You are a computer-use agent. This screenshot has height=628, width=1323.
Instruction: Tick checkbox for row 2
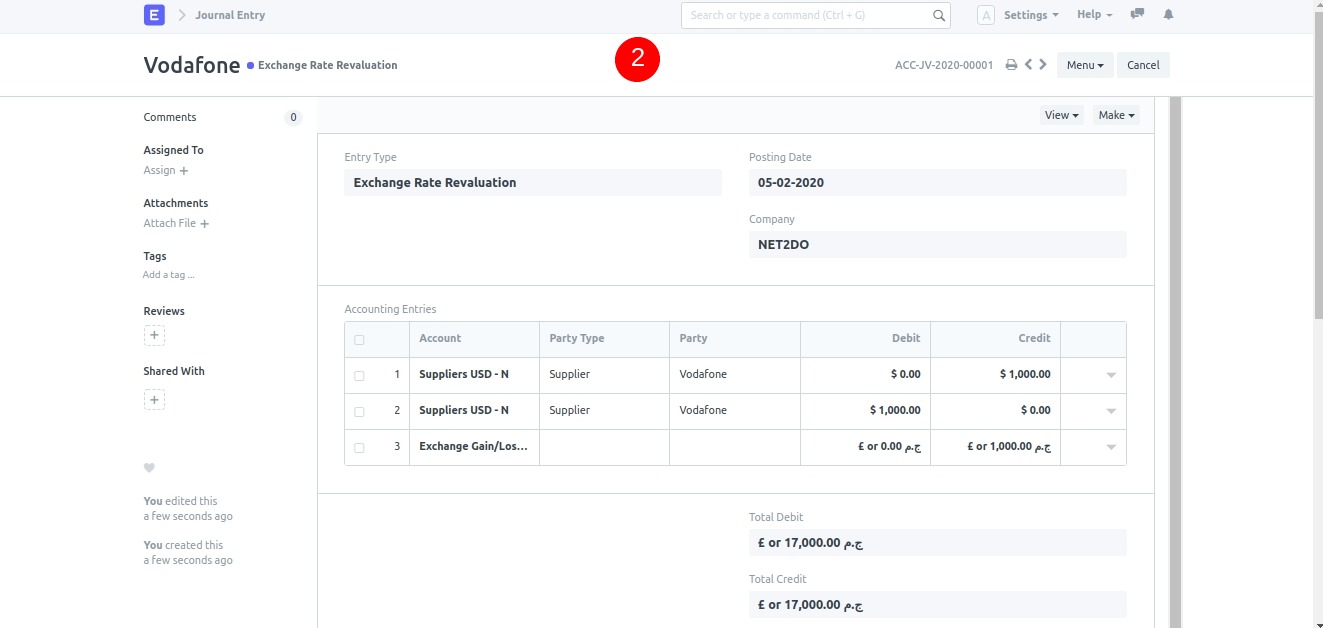tap(359, 412)
